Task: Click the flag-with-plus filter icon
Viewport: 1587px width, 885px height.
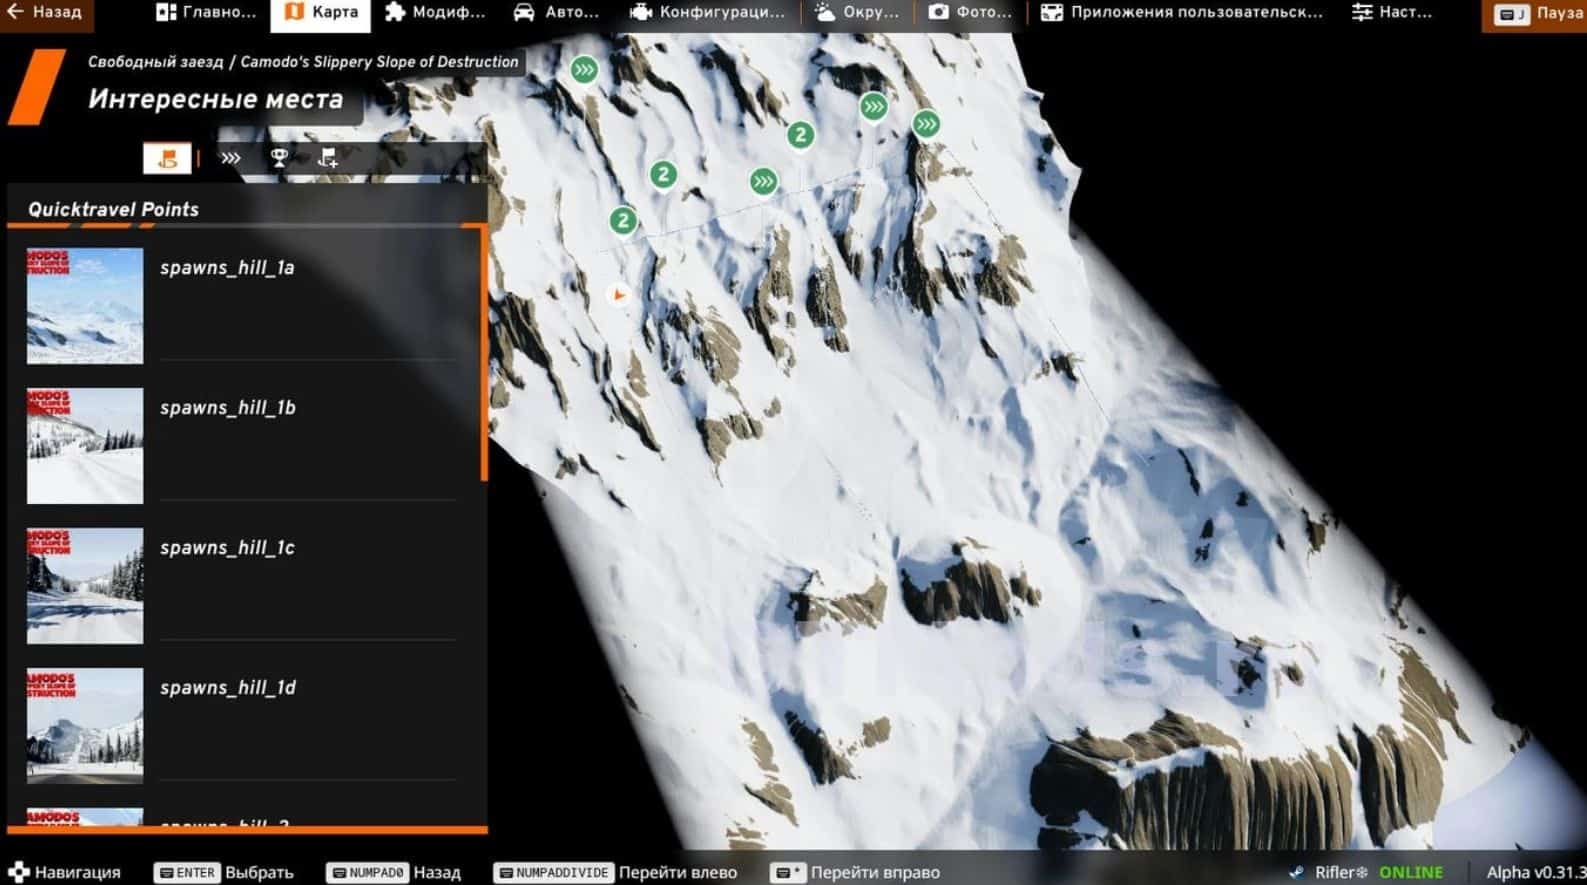Action: [x=327, y=158]
